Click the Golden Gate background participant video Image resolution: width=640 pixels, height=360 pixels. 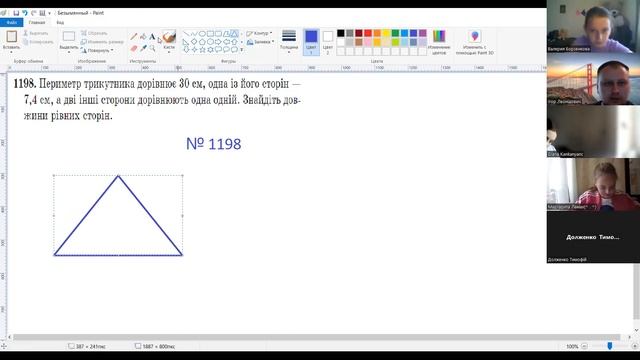point(593,79)
